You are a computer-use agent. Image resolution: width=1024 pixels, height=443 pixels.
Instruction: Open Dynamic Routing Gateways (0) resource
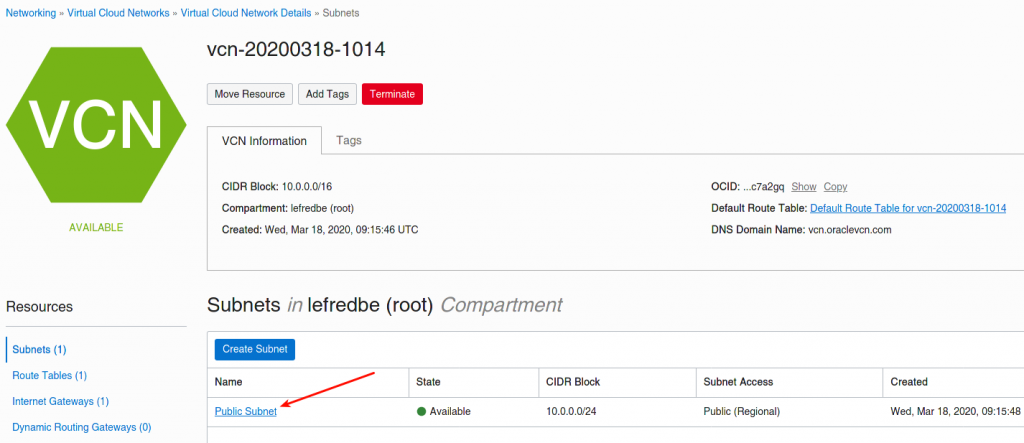pyautogui.click(x=82, y=427)
